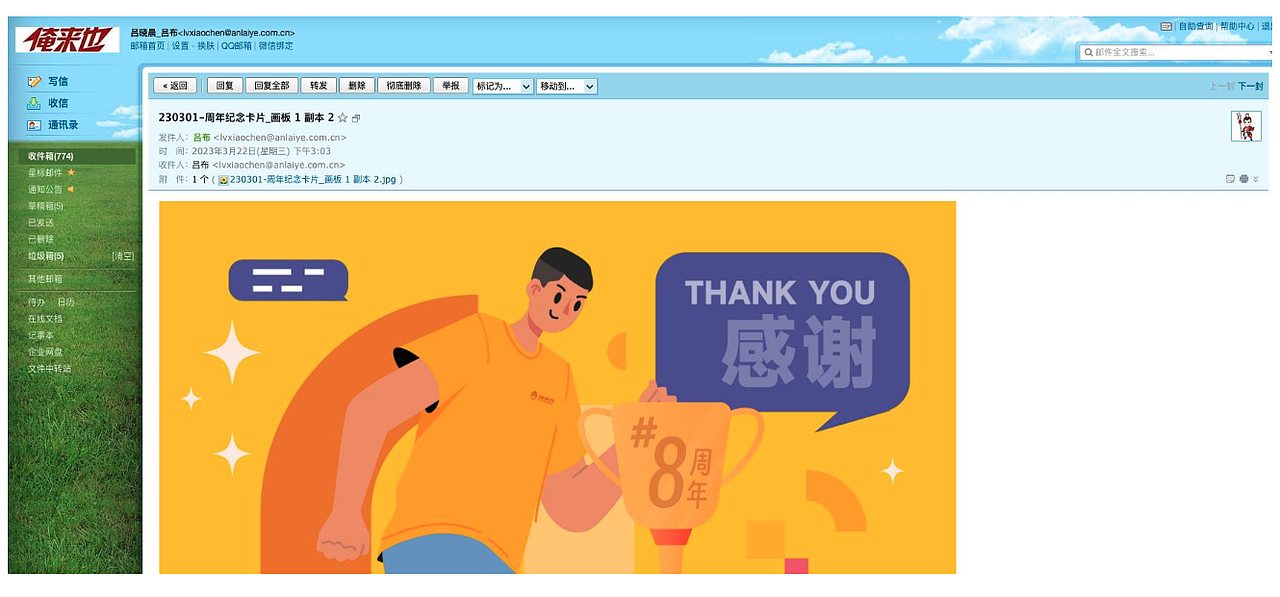Open the 移动到 dropdown

point(567,86)
